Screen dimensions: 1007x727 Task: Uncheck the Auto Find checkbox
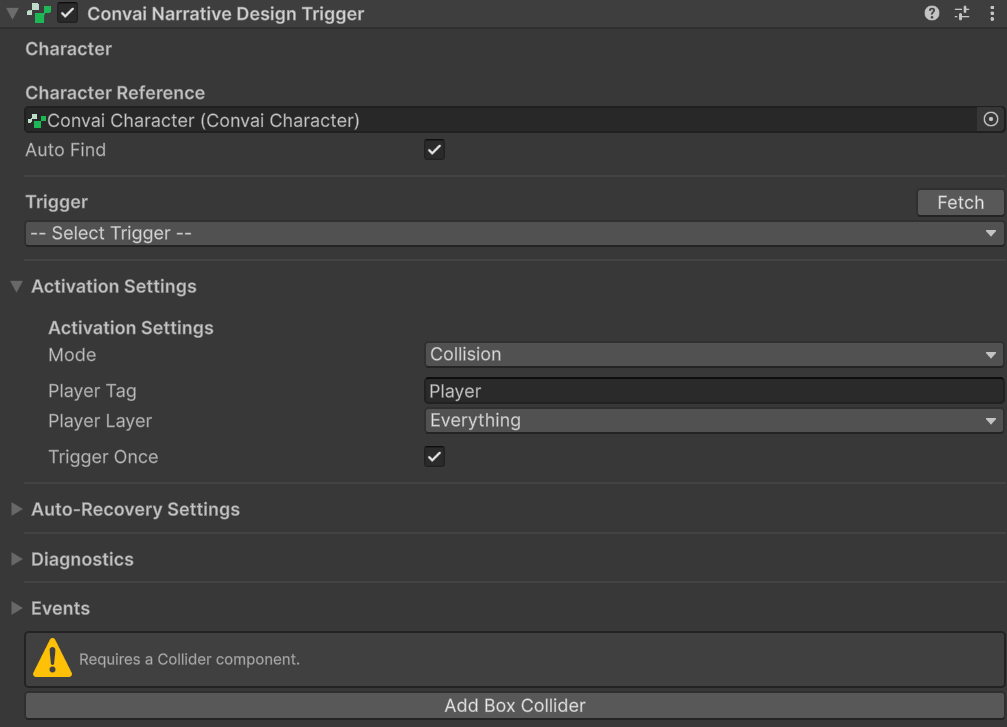pyautogui.click(x=435, y=150)
